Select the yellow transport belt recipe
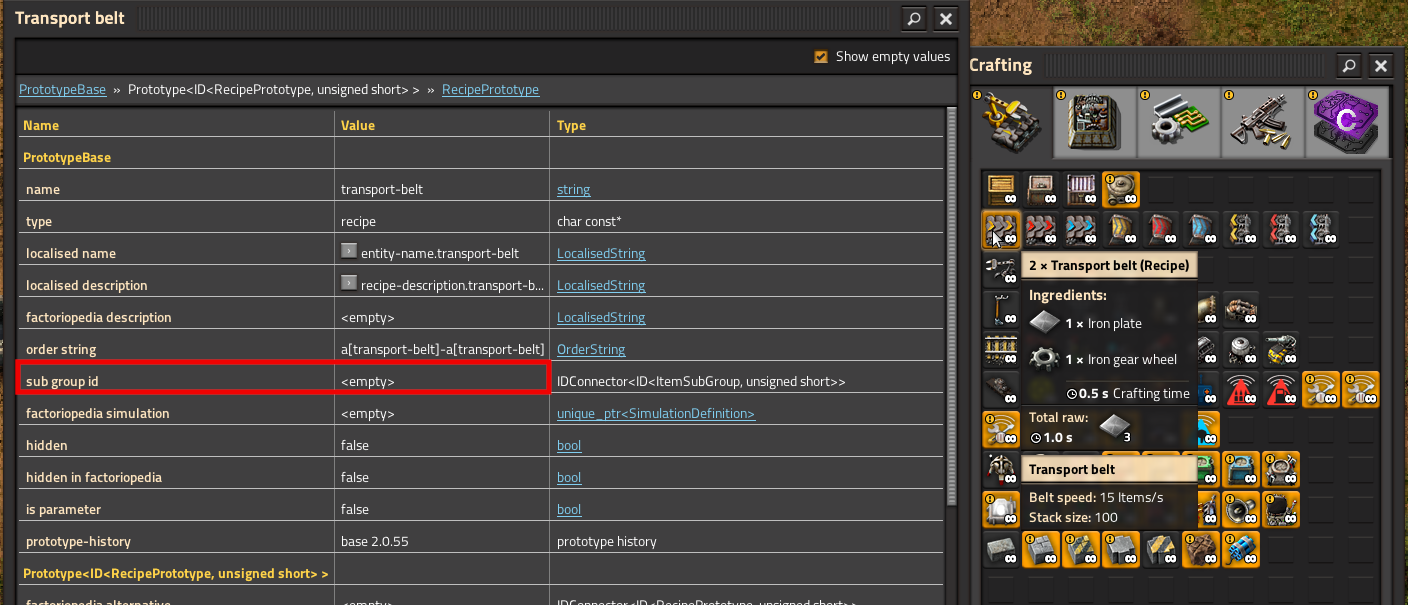The image size is (1408, 605). pyautogui.click(x=1001, y=230)
